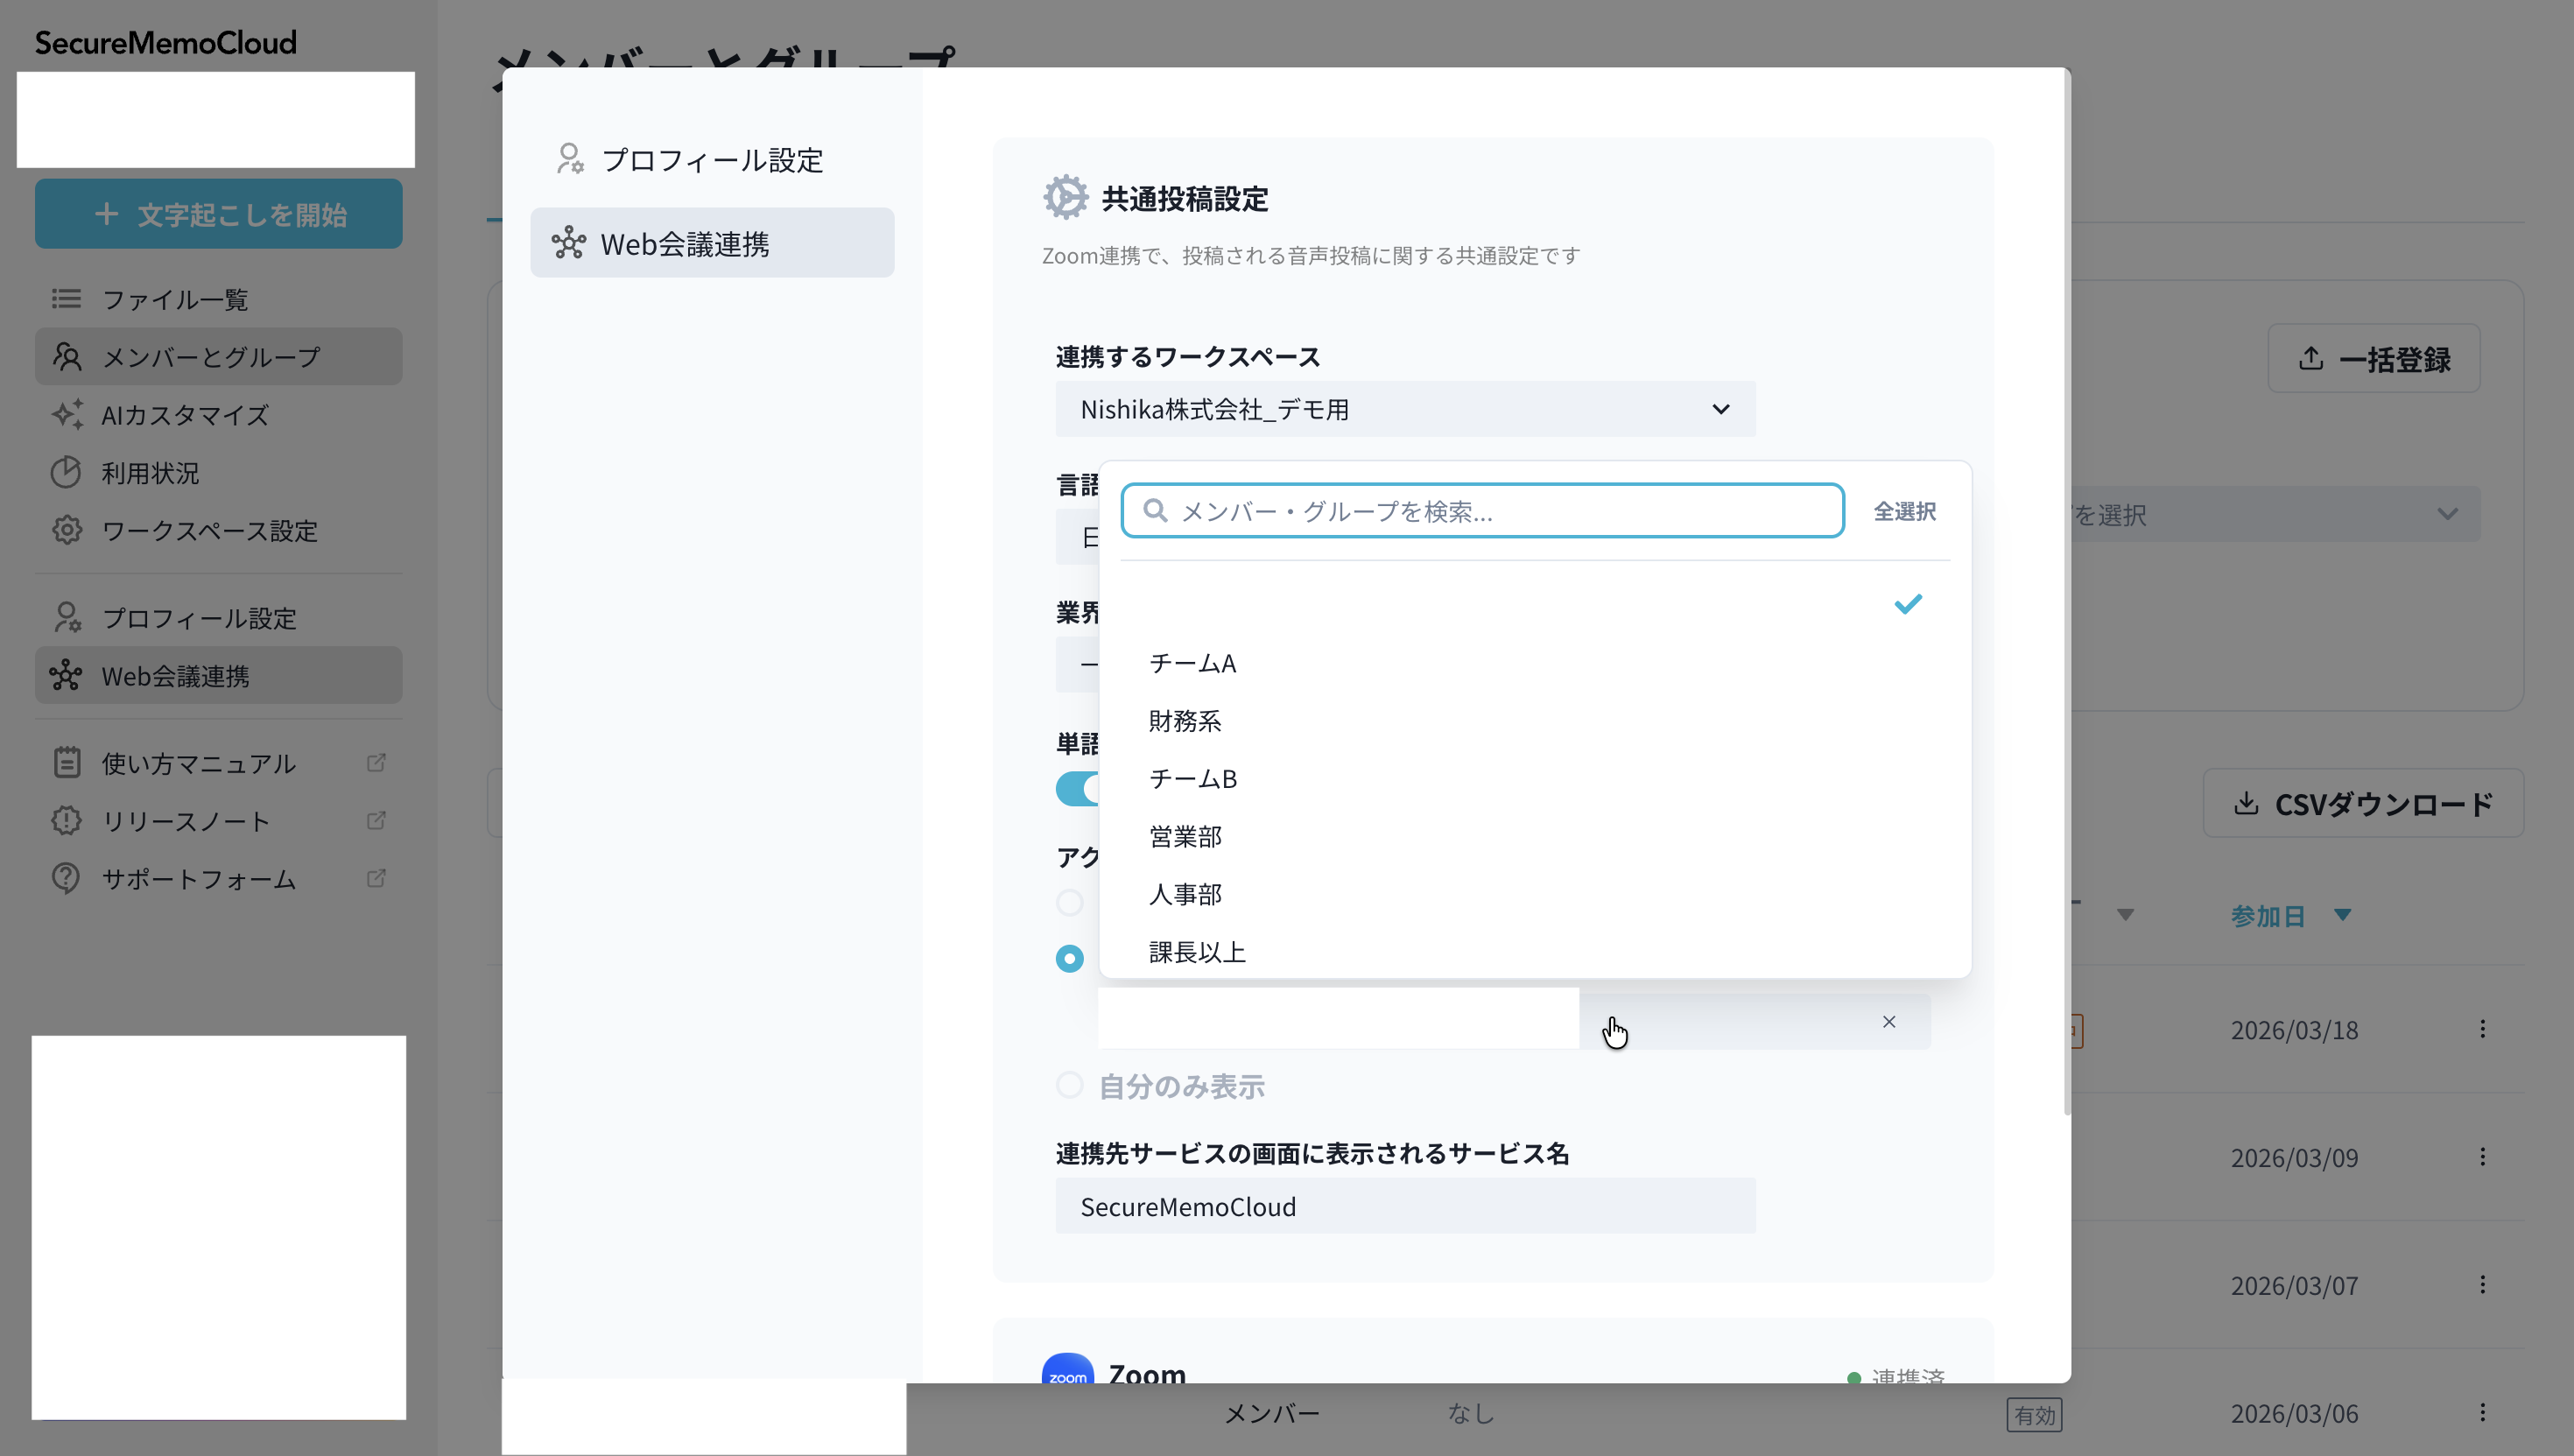Open 使い方マニュアル external link icon
The image size is (2574, 1456).
click(376, 761)
